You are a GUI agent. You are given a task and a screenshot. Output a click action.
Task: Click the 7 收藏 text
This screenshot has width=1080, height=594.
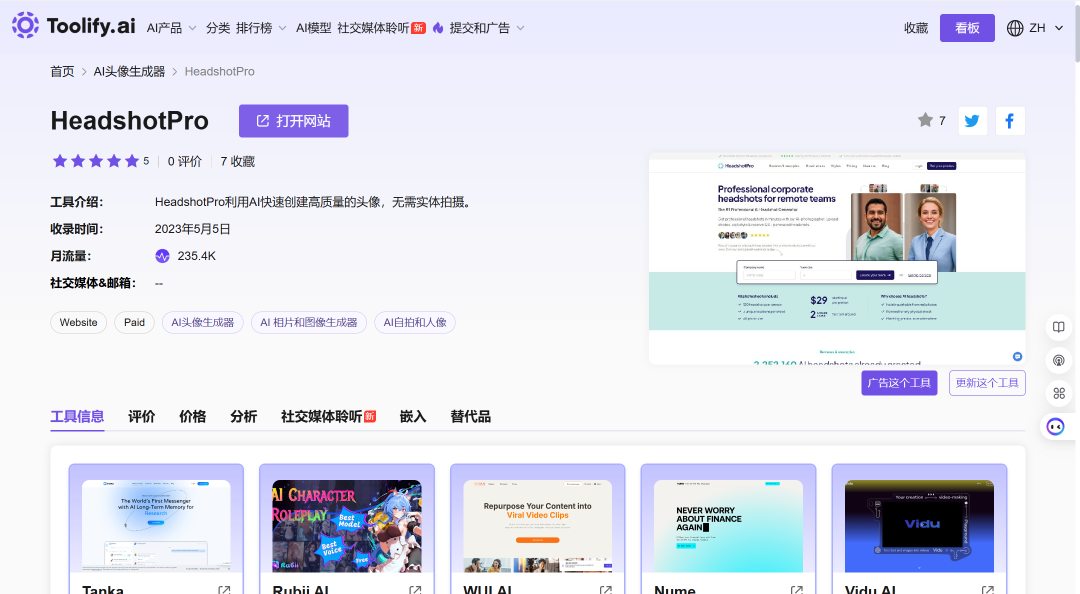pos(238,161)
